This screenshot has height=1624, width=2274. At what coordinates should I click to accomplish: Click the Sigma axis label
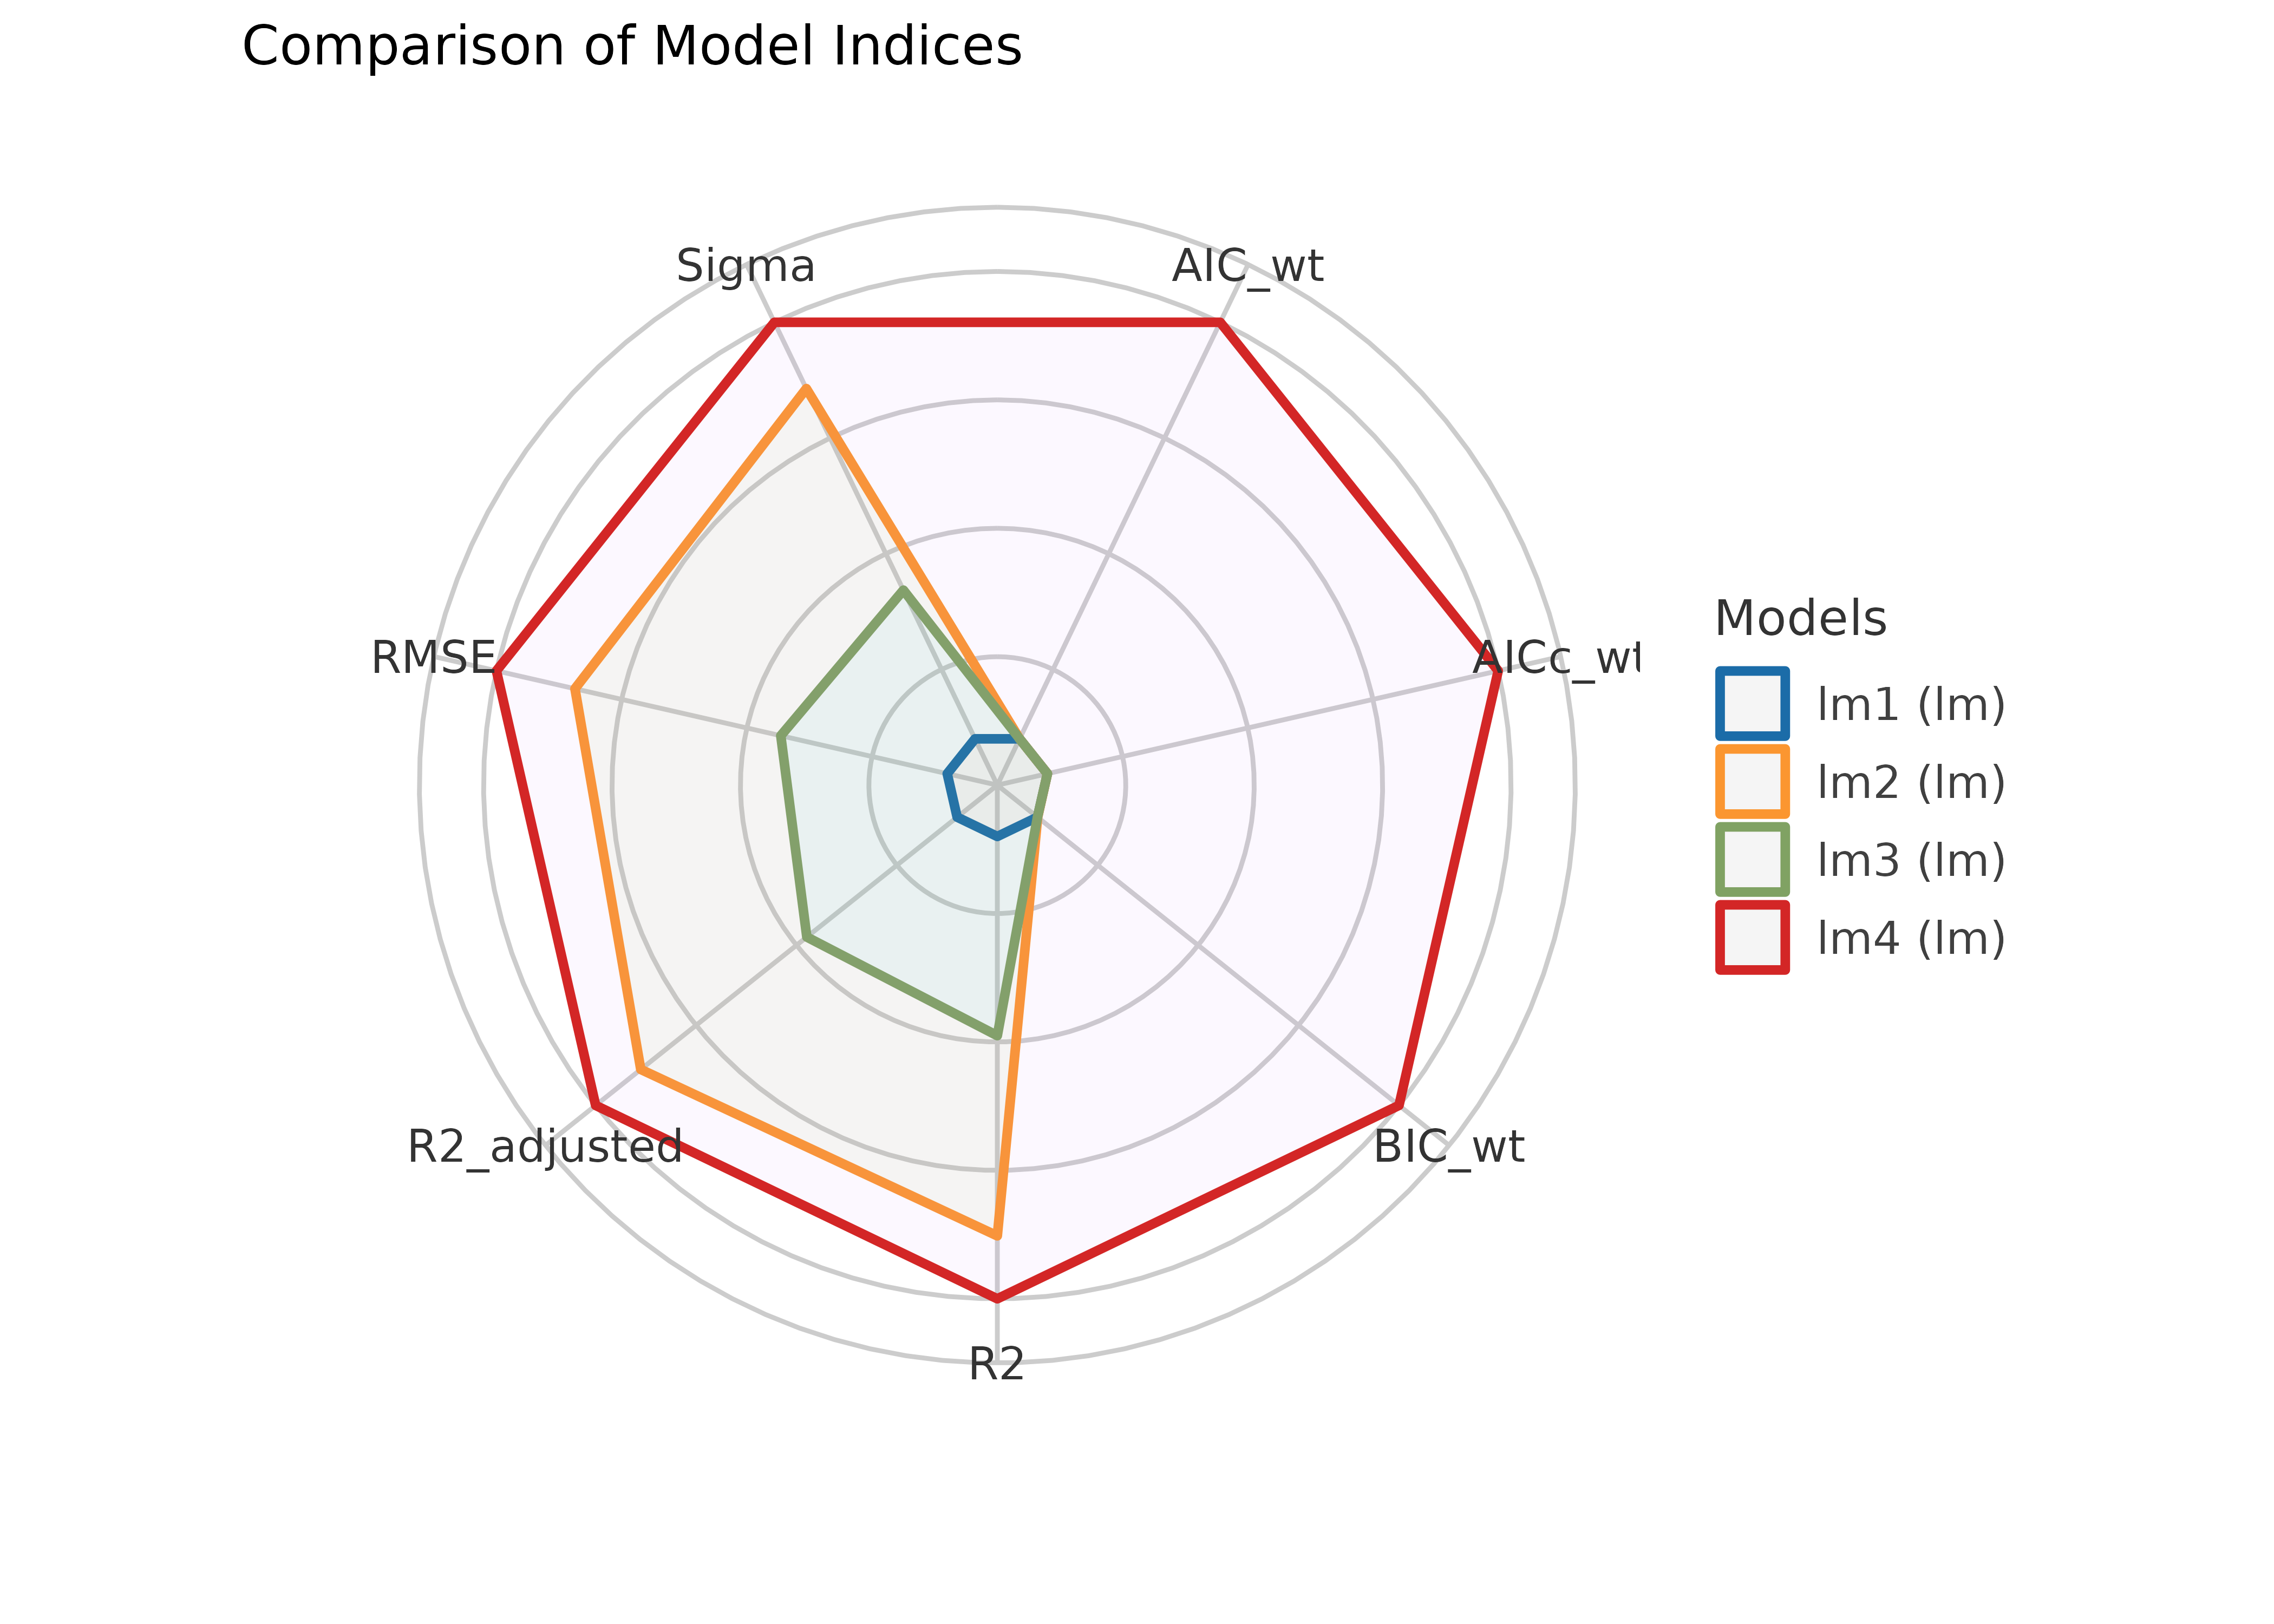click(x=746, y=267)
